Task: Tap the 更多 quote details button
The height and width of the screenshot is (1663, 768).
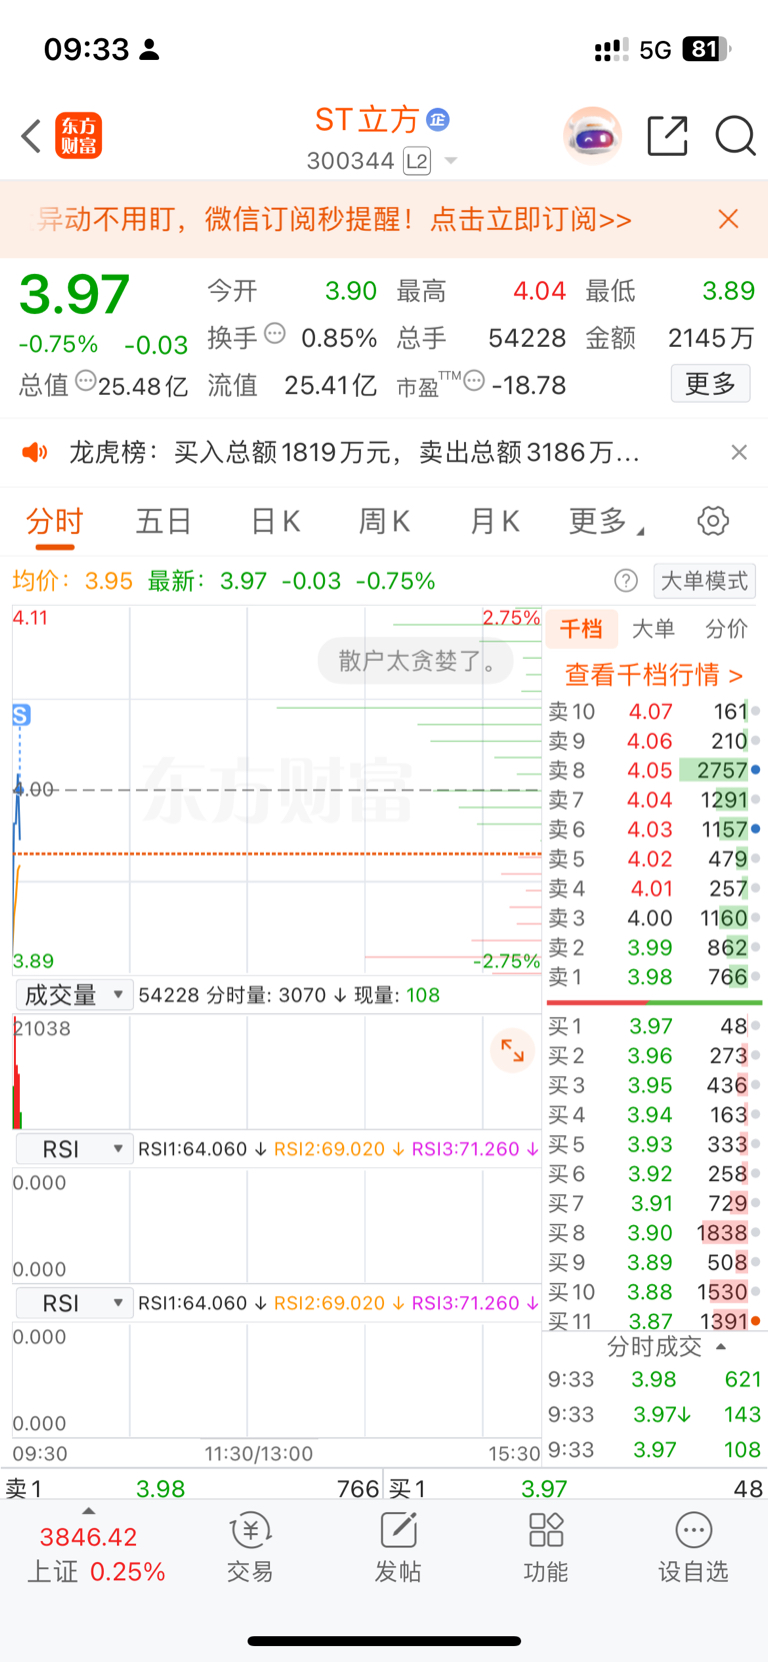Action: (710, 383)
